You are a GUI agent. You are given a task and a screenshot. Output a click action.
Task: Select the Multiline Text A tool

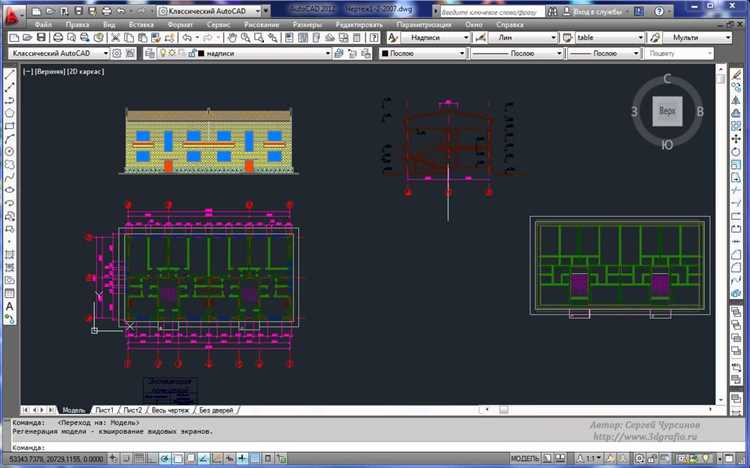pos(10,306)
